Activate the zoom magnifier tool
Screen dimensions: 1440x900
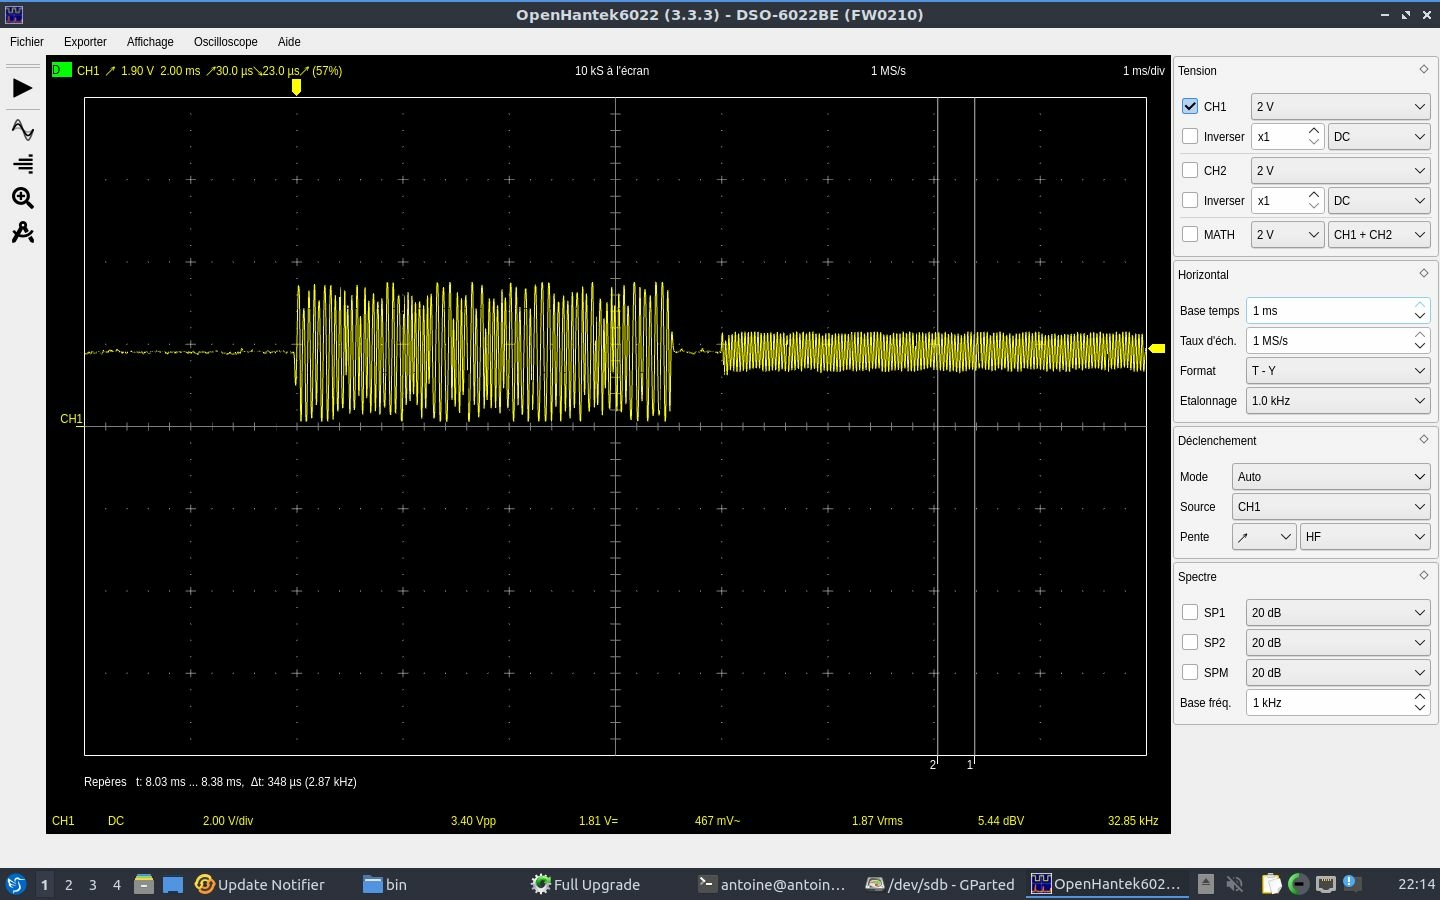[x=22, y=198]
